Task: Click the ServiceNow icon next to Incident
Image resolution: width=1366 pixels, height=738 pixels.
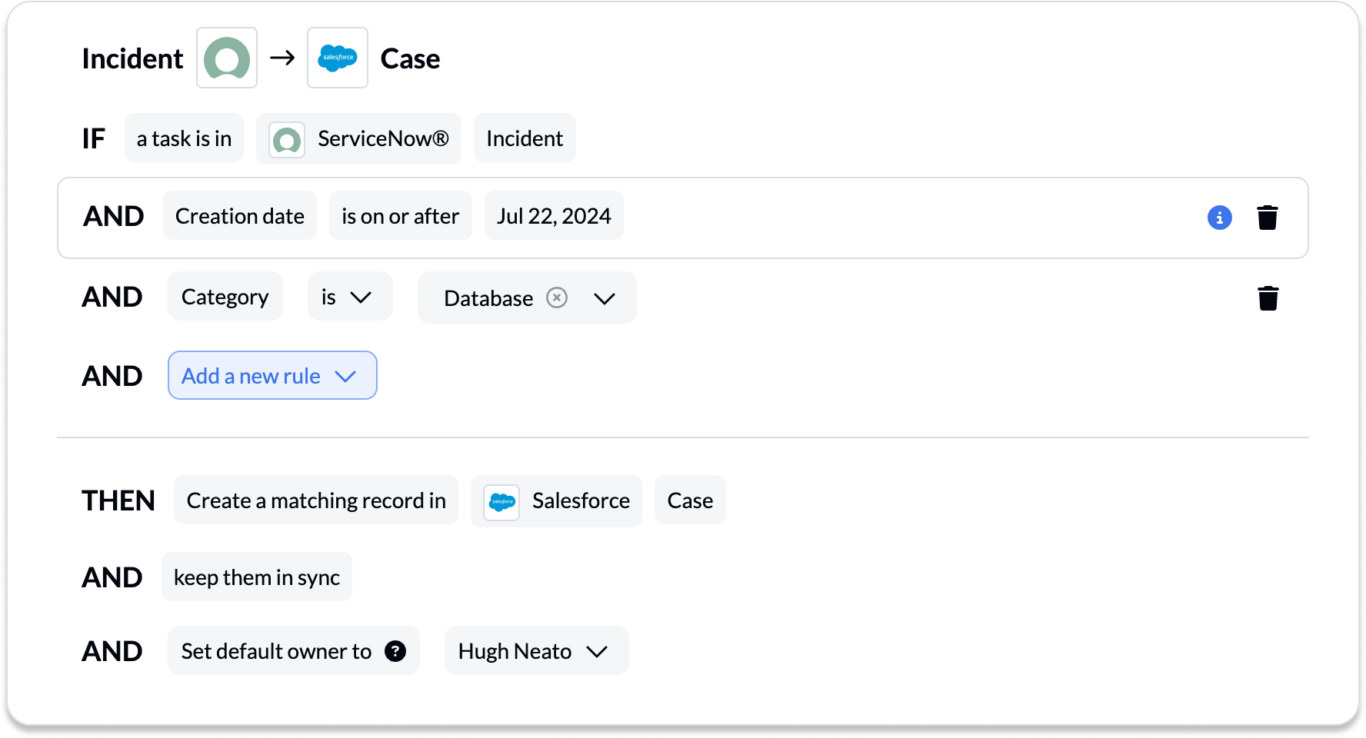Action: click(x=226, y=58)
